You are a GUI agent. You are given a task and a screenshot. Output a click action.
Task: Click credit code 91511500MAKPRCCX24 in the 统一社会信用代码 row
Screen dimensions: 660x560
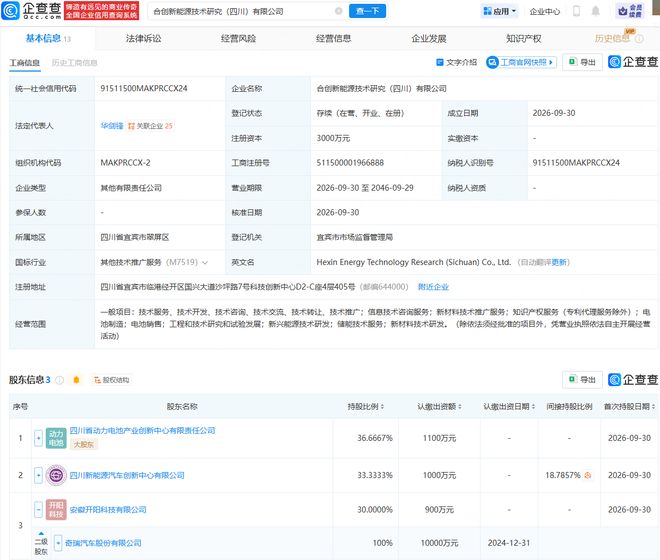tap(144, 88)
